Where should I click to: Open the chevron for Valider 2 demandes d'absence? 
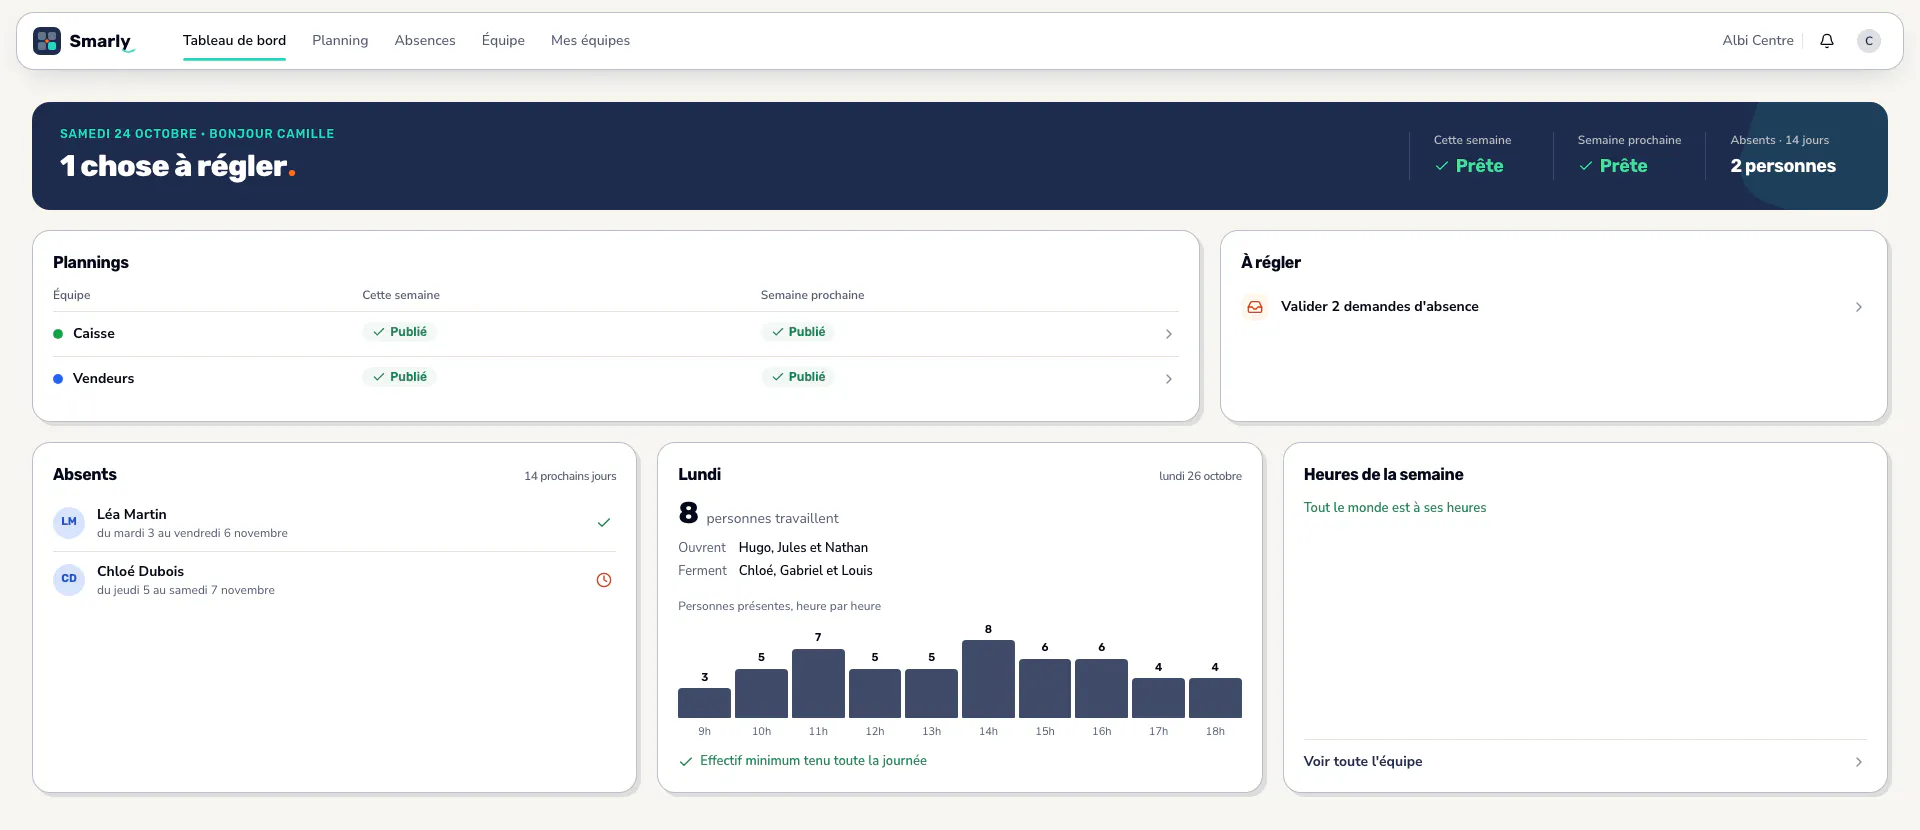1859,307
